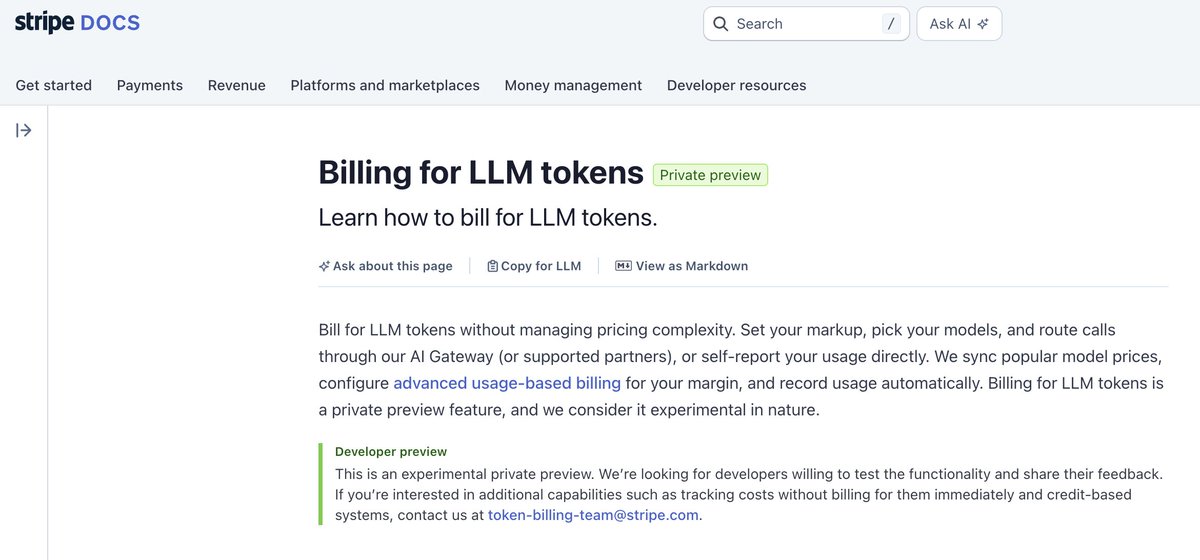This screenshot has height=560, width=1200.
Task: Click the search magnifier icon
Action: coord(721,24)
